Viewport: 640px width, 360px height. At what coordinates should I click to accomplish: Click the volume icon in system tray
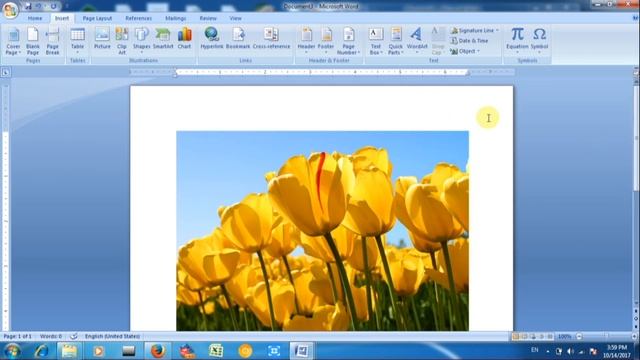(570, 351)
